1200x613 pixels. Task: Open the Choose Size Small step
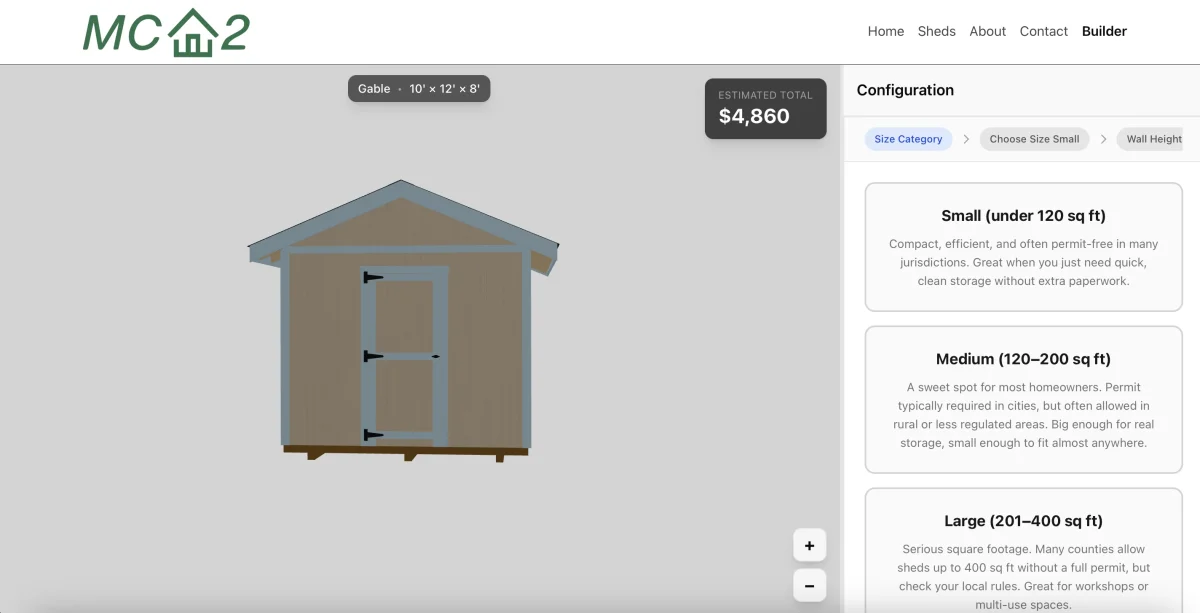[1034, 139]
